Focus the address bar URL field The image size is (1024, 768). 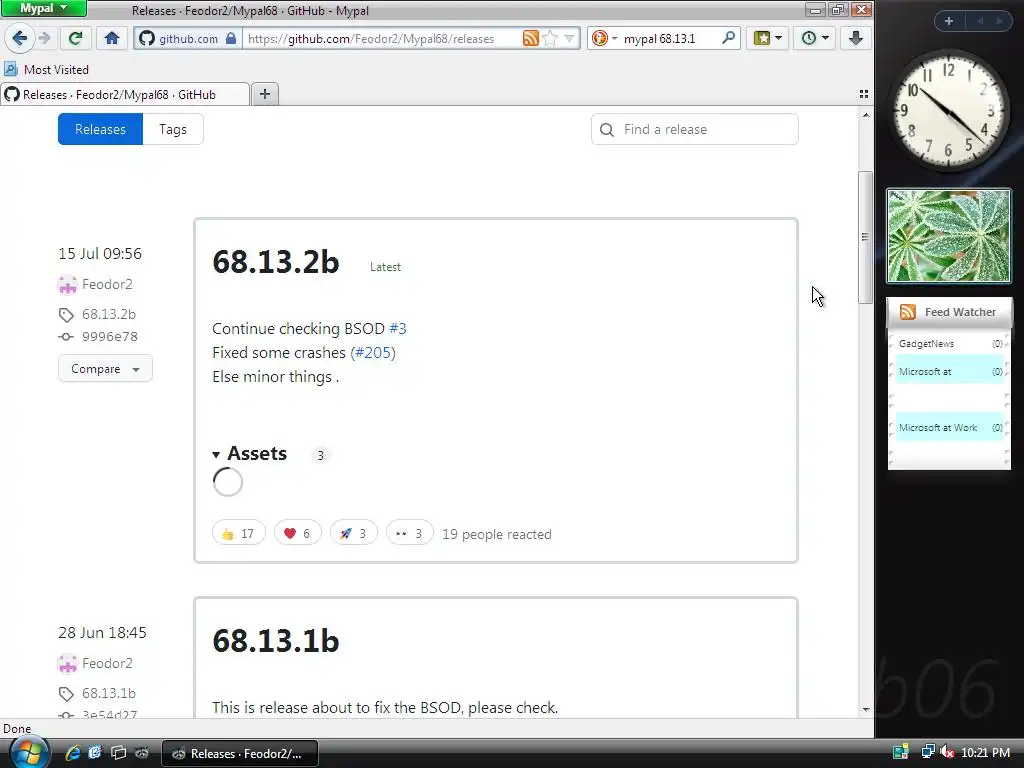click(382, 39)
